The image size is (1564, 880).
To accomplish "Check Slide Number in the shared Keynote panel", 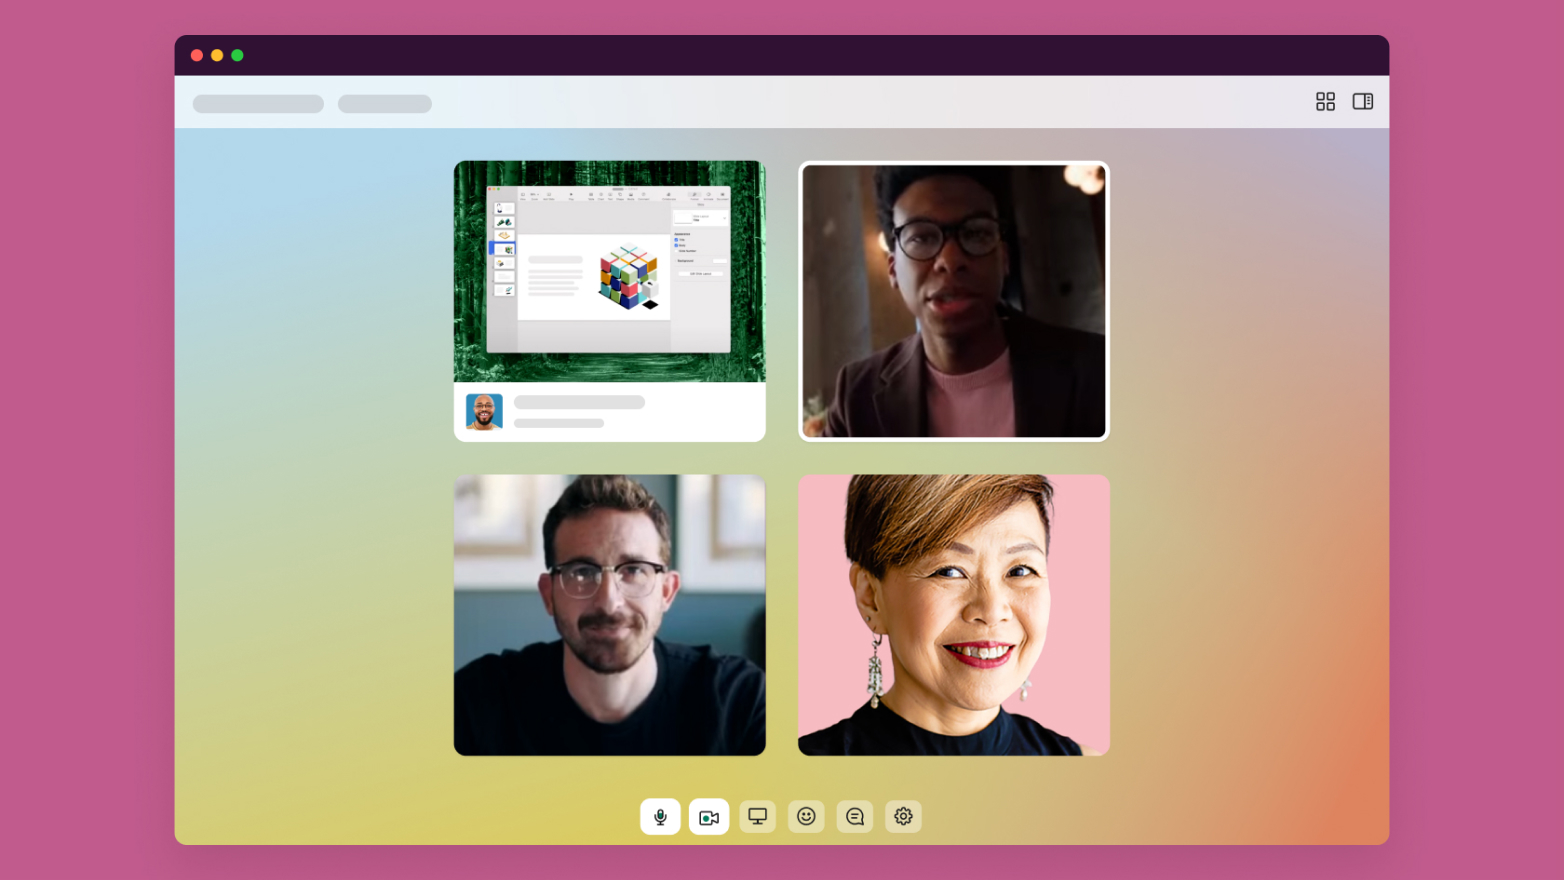I will (x=678, y=251).
